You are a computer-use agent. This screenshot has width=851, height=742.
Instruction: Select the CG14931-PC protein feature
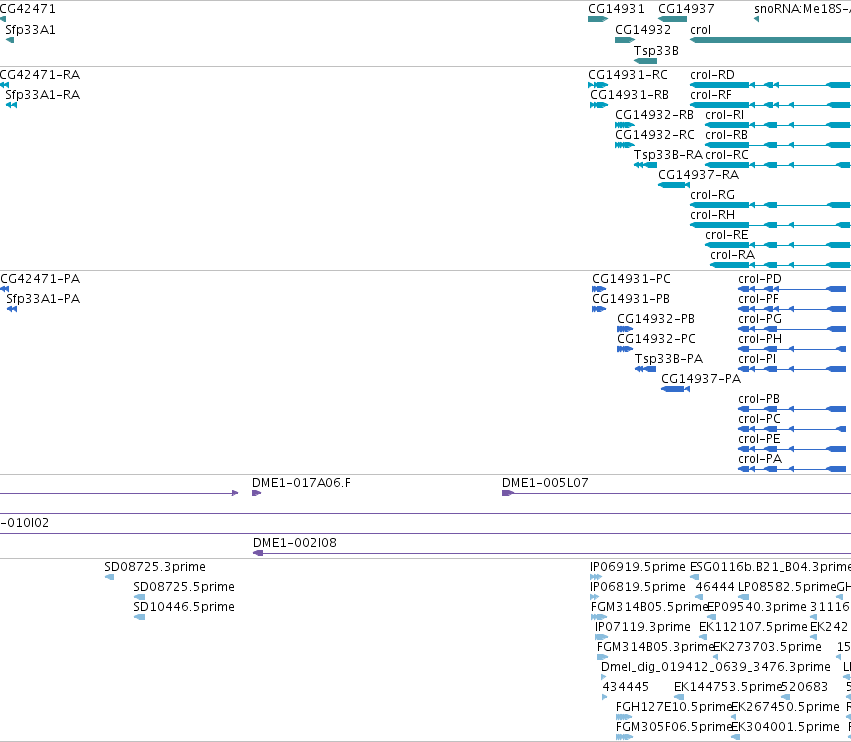click(x=599, y=289)
